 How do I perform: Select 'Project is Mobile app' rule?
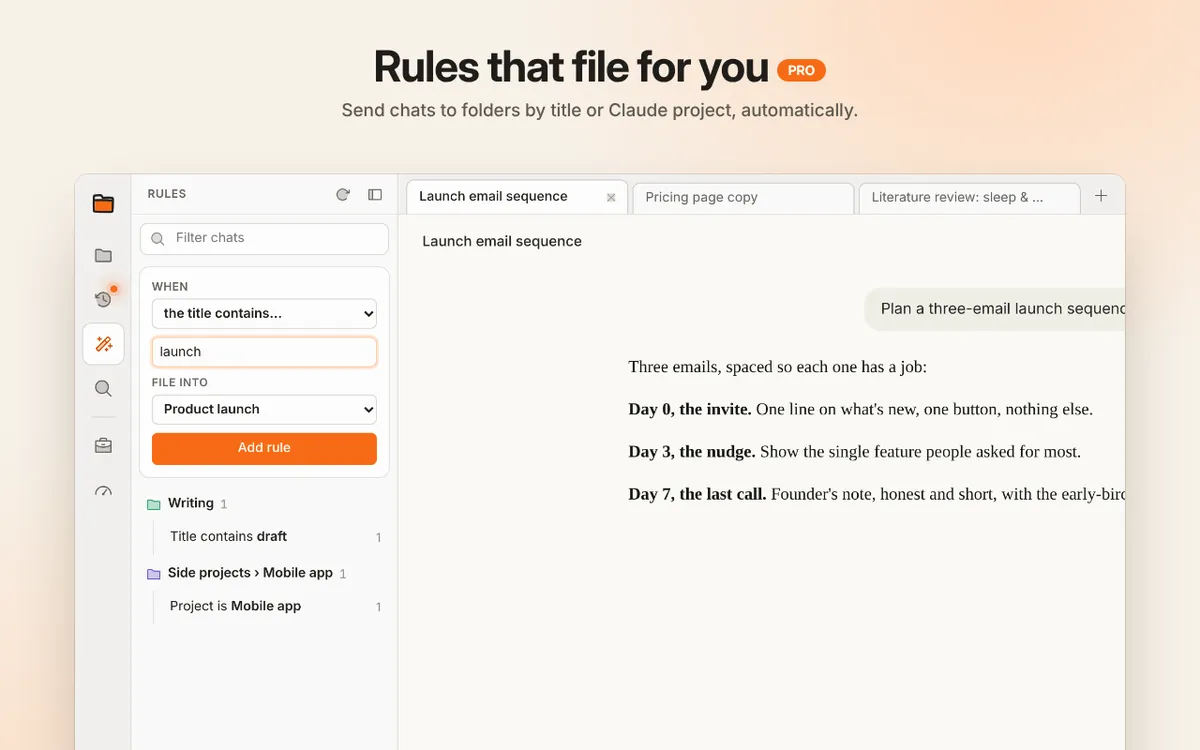coord(271,606)
